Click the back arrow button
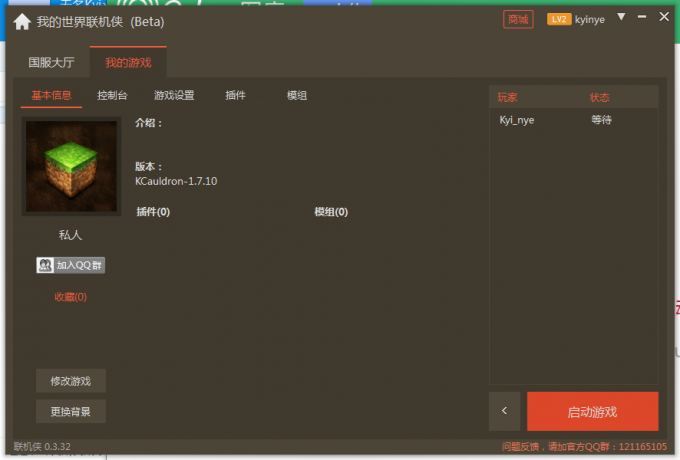Image resolution: width=680 pixels, height=460 pixels. 504,411
